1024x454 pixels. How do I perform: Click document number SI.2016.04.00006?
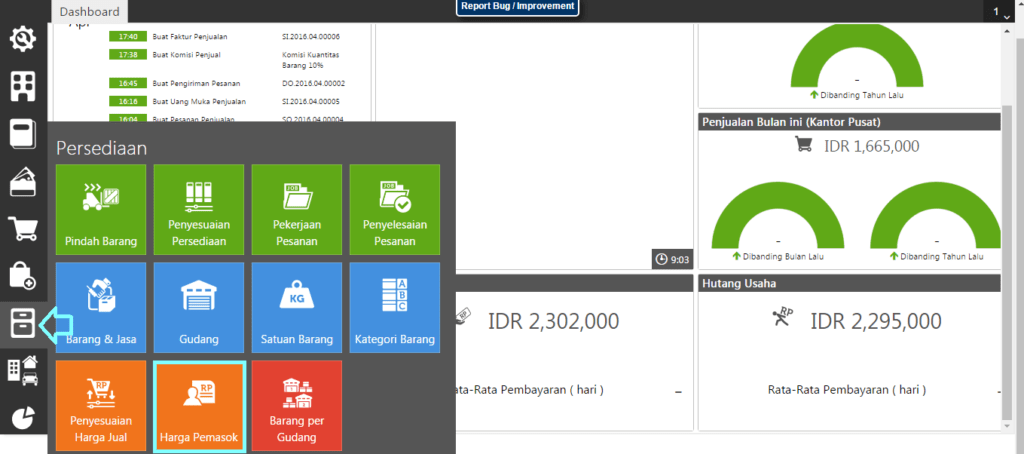click(x=311, y=37)
